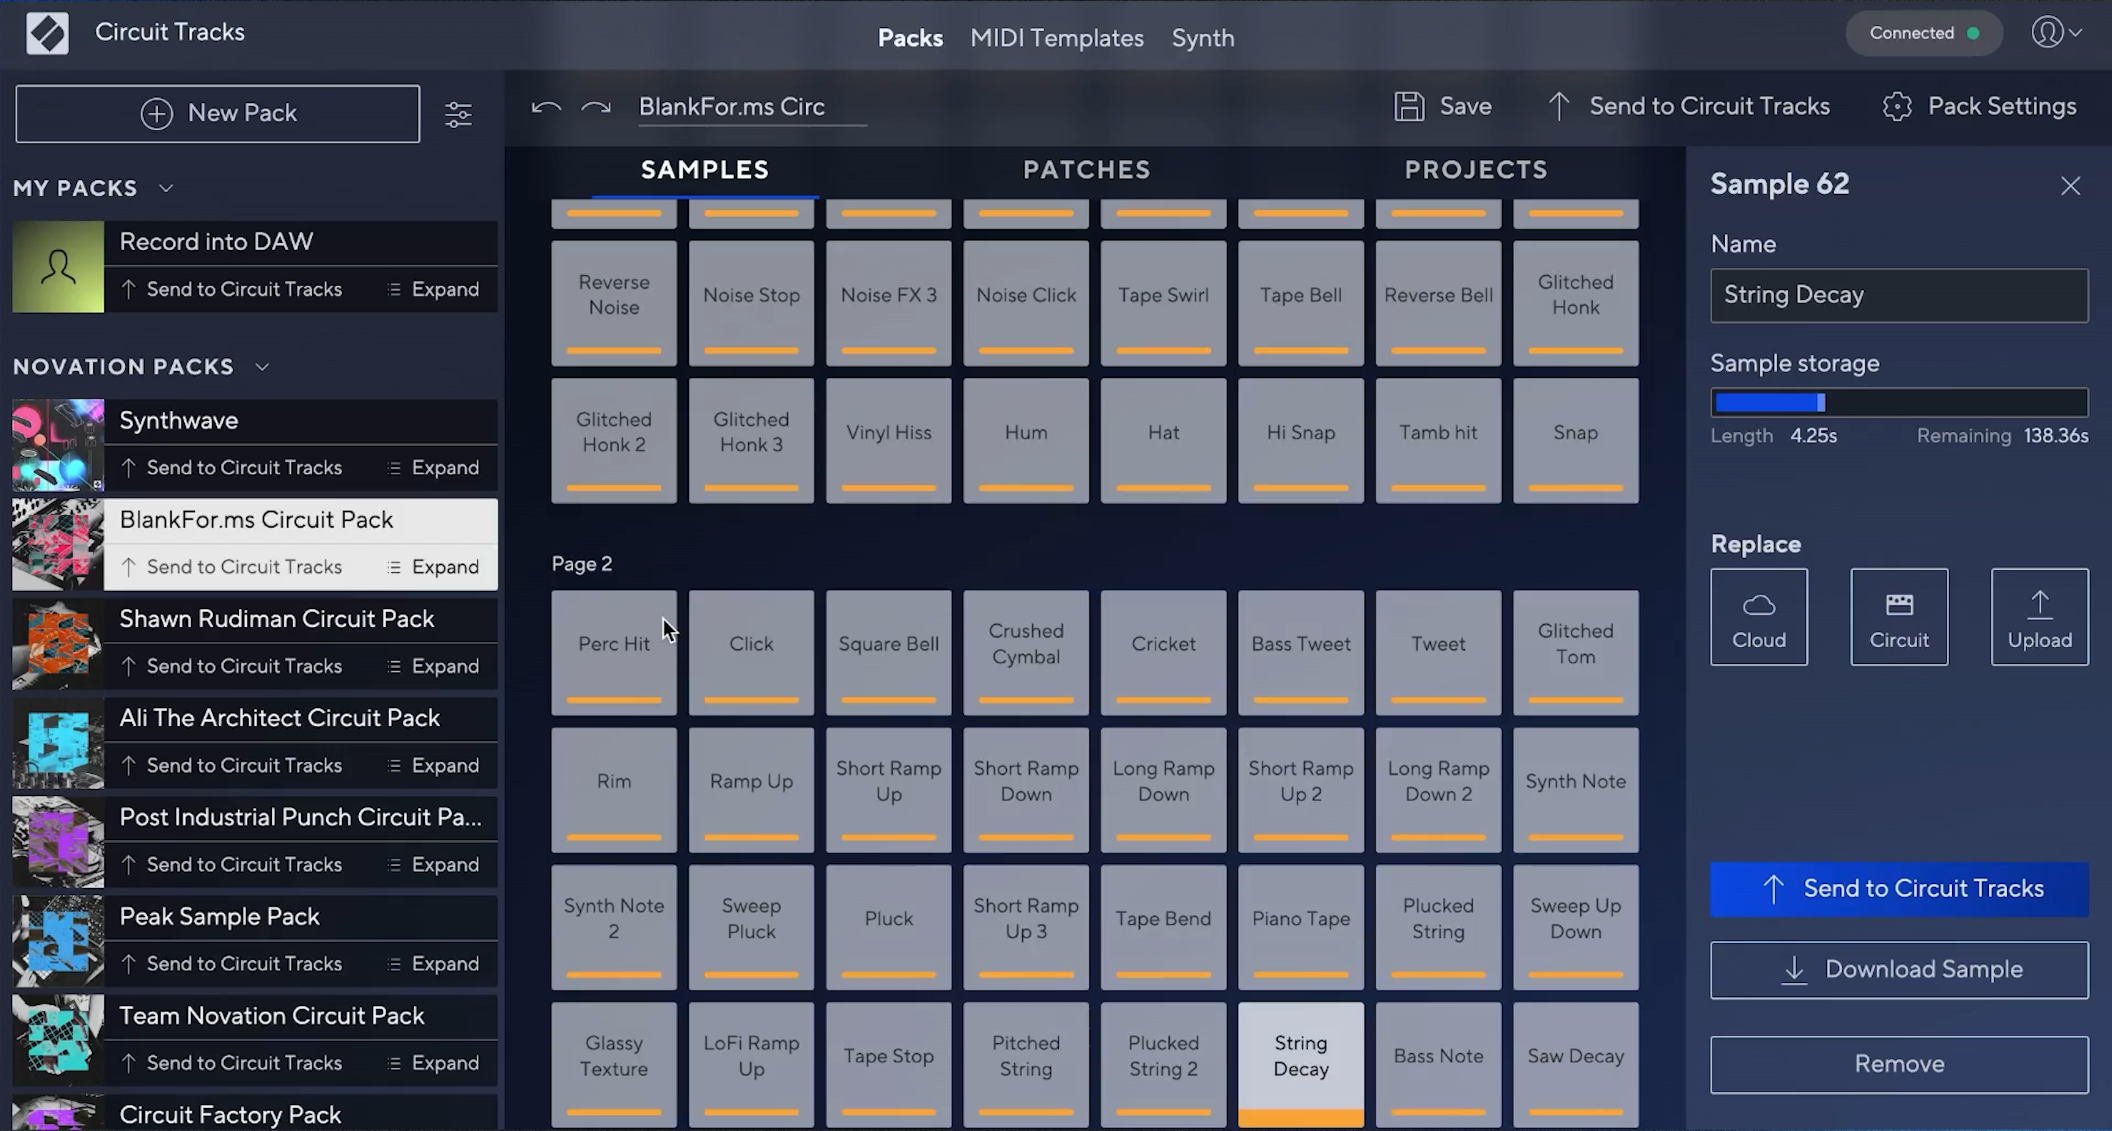2112x1131 pixels.
Task: Replace sample from Cloud
Action: [1759, 617]
